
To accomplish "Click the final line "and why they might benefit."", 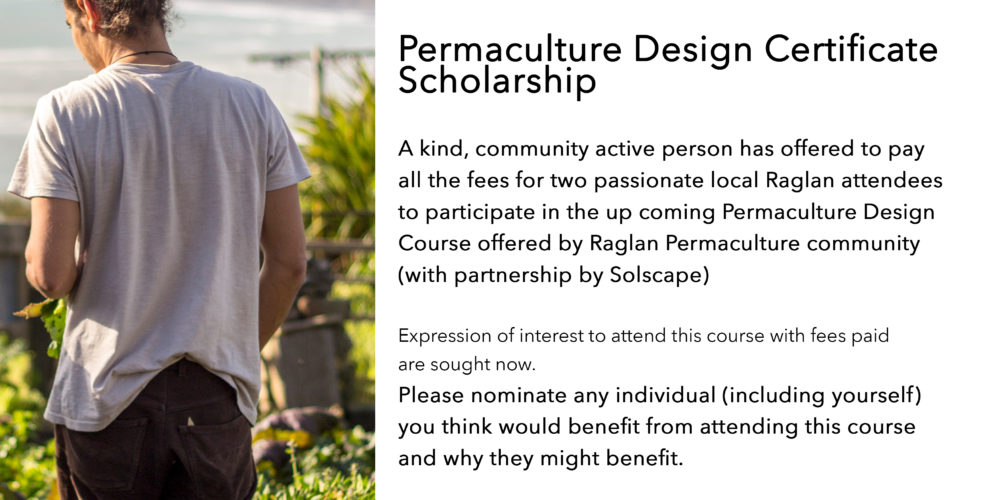I will pyautogui.click(x=541, y=458).
